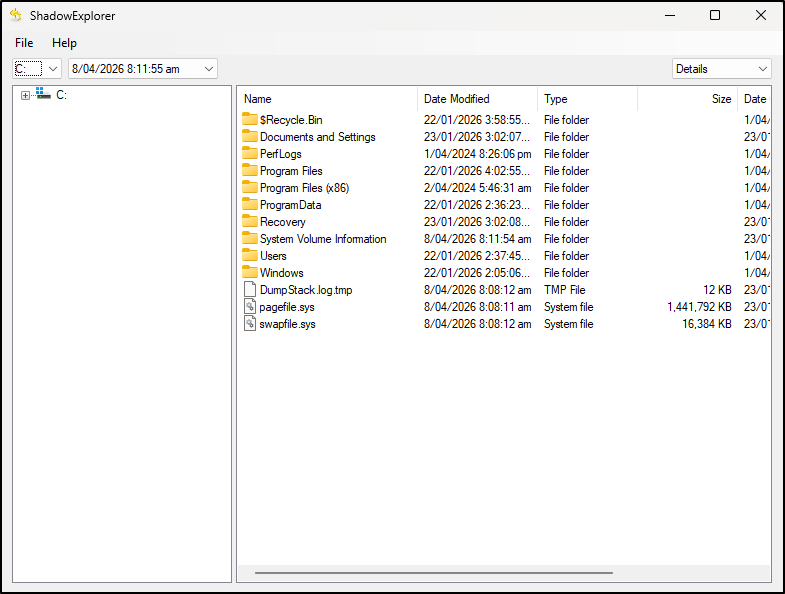Click the 1/04/2024 8:26:06 pm date cell
Viewport: 785px width, 594px height.
tap(478, 154)
